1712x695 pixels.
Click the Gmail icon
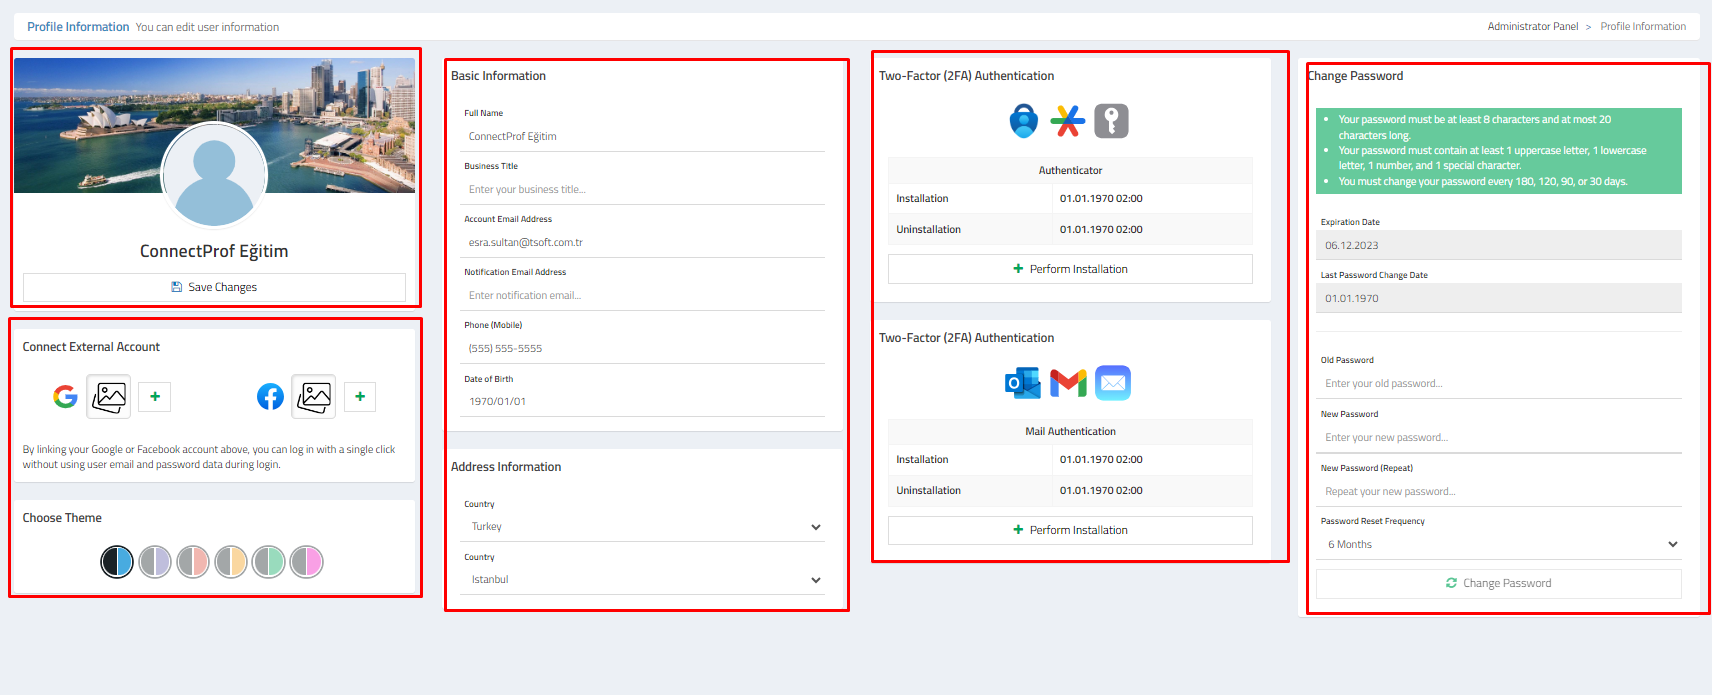click(x=1067, y=383)
